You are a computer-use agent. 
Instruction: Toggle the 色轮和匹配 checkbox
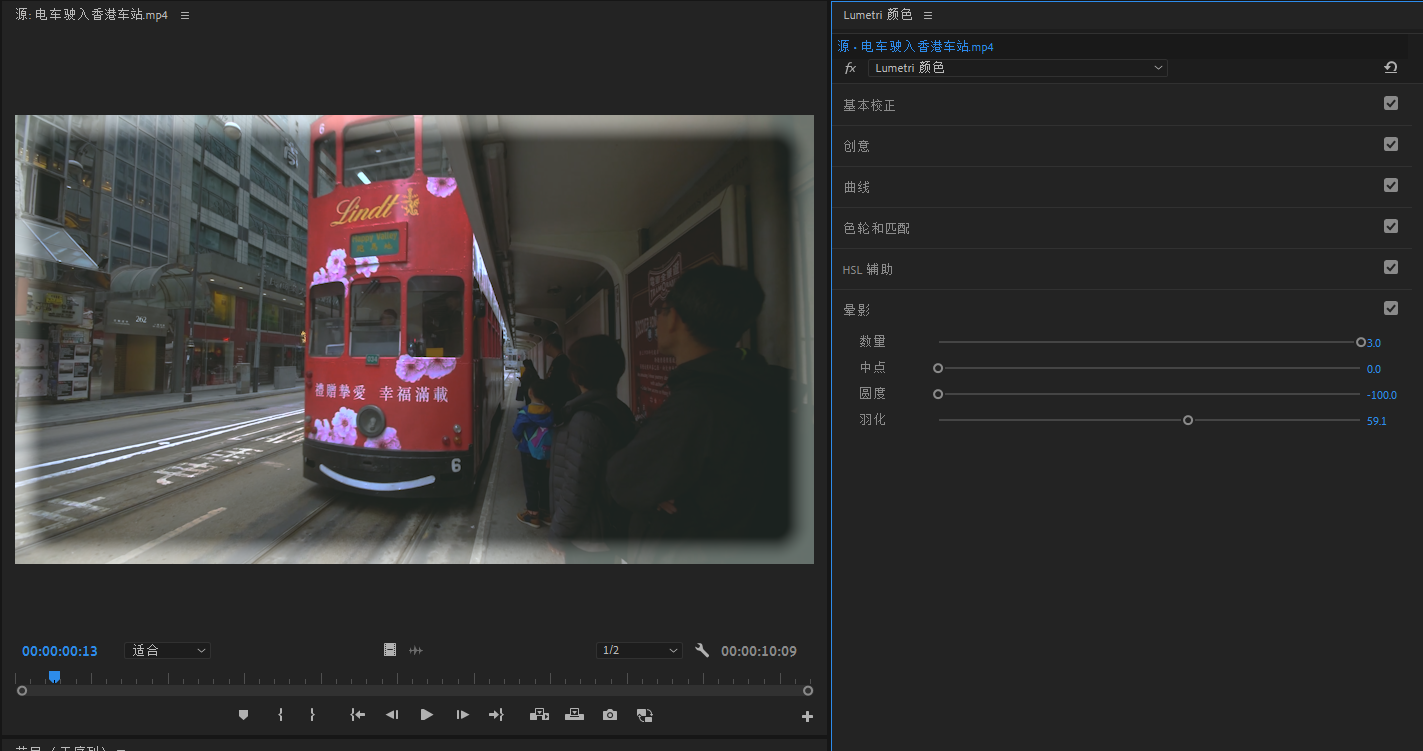pyautogui.click(x=1391, y=226)
